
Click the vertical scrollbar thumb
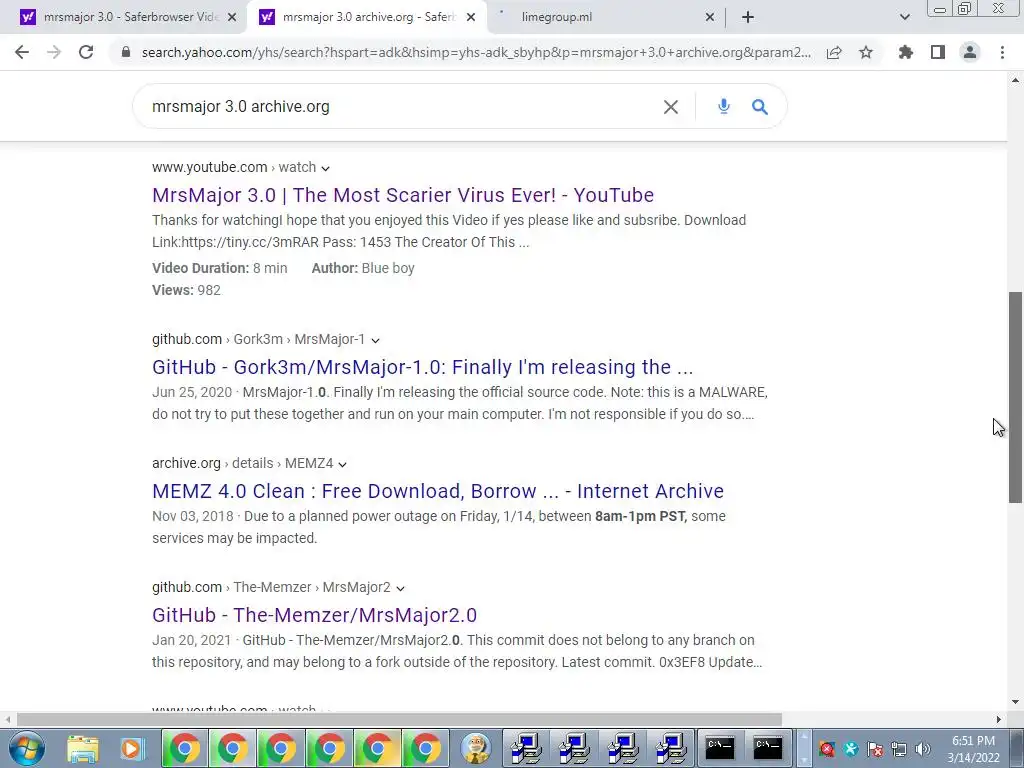point(1016,396)
